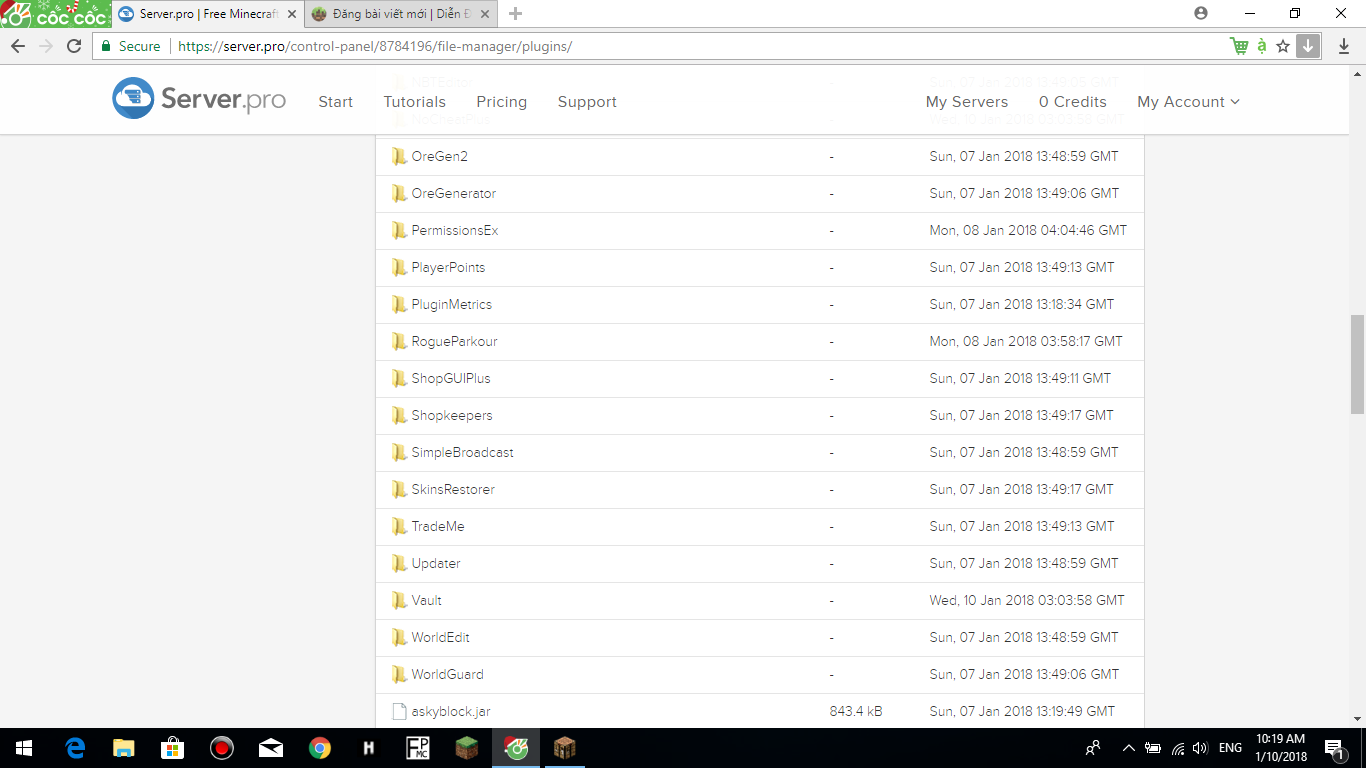Open the Vault folder
The width and height of the screenshot is (1366, 768).
click(x=427, y=600)
